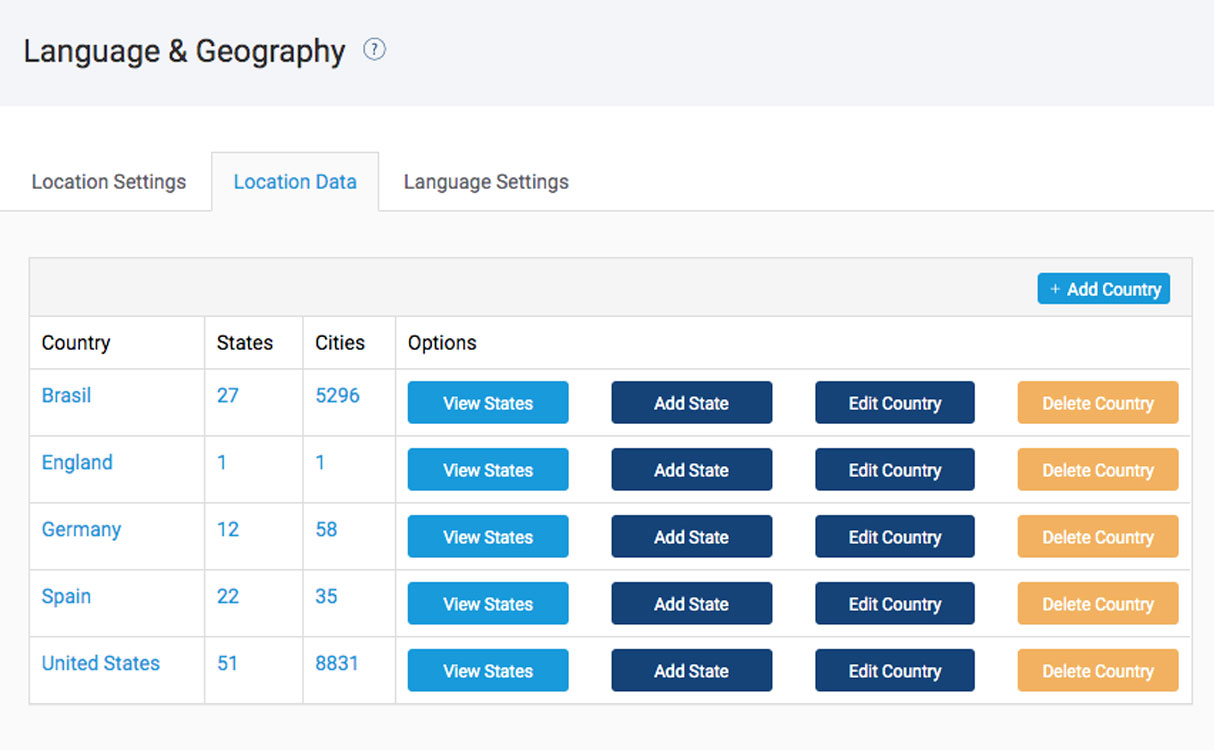Screen dimensions: 1214x750
Task: Click the Add Country button
Action: 1103,289
